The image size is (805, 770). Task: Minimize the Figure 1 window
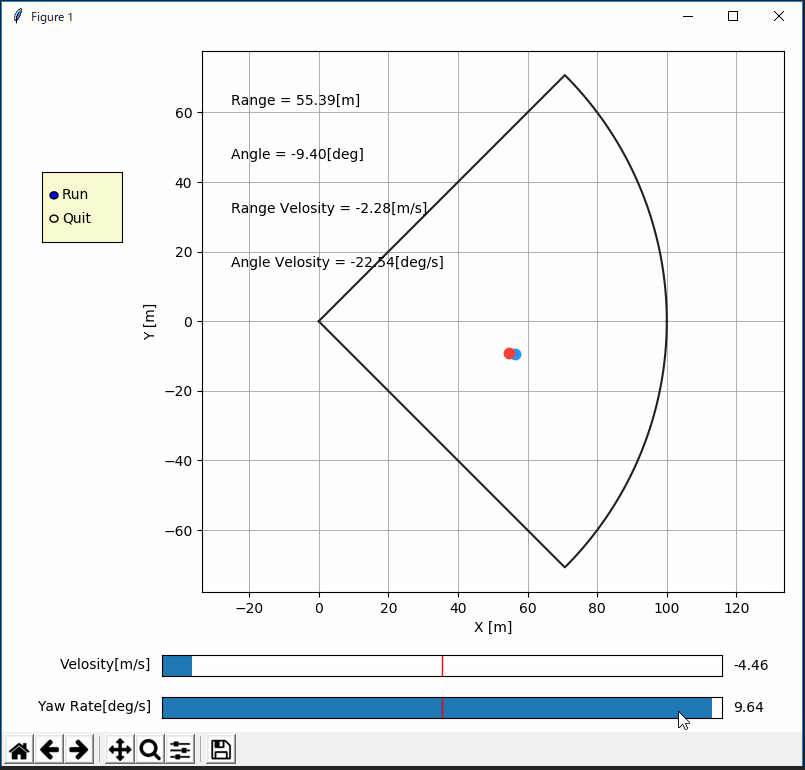[688, 16]
